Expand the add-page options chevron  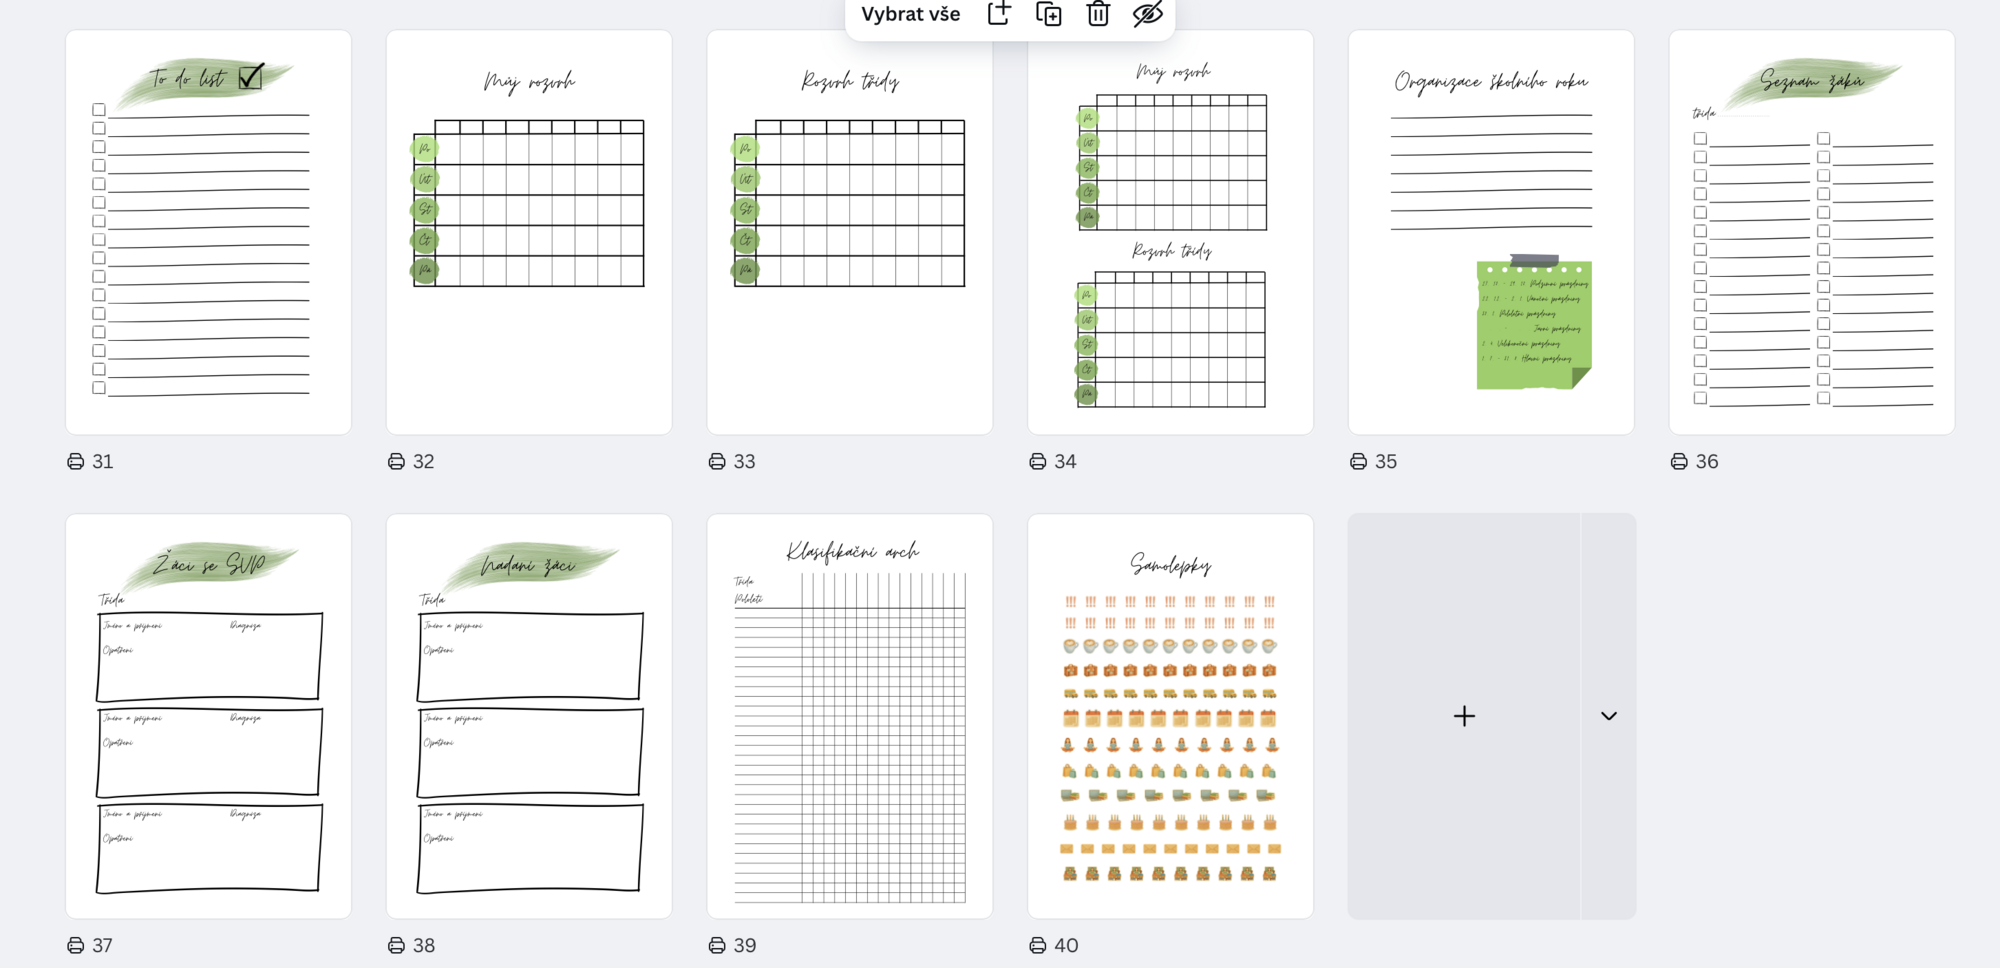[x=1609, y=716]
